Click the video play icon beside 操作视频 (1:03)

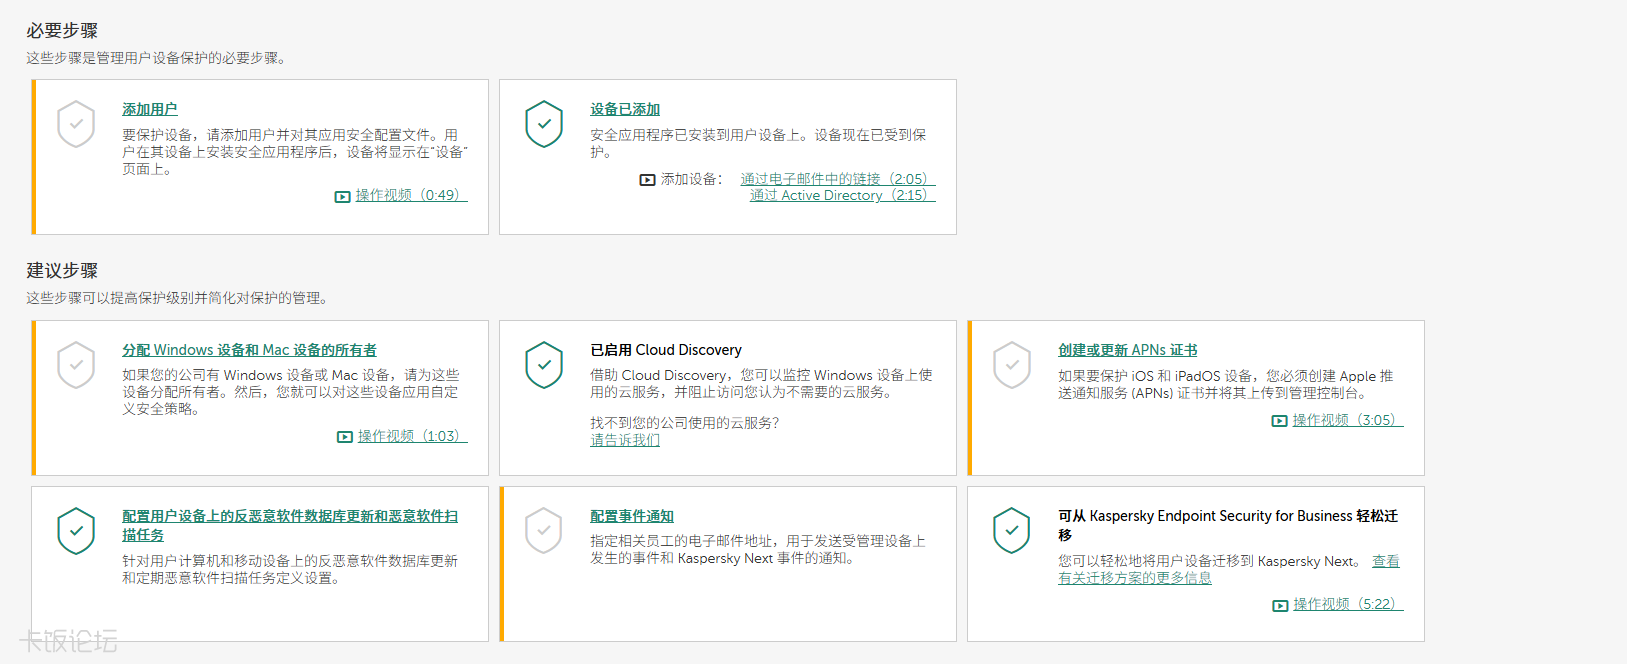[x=345, y=437]
